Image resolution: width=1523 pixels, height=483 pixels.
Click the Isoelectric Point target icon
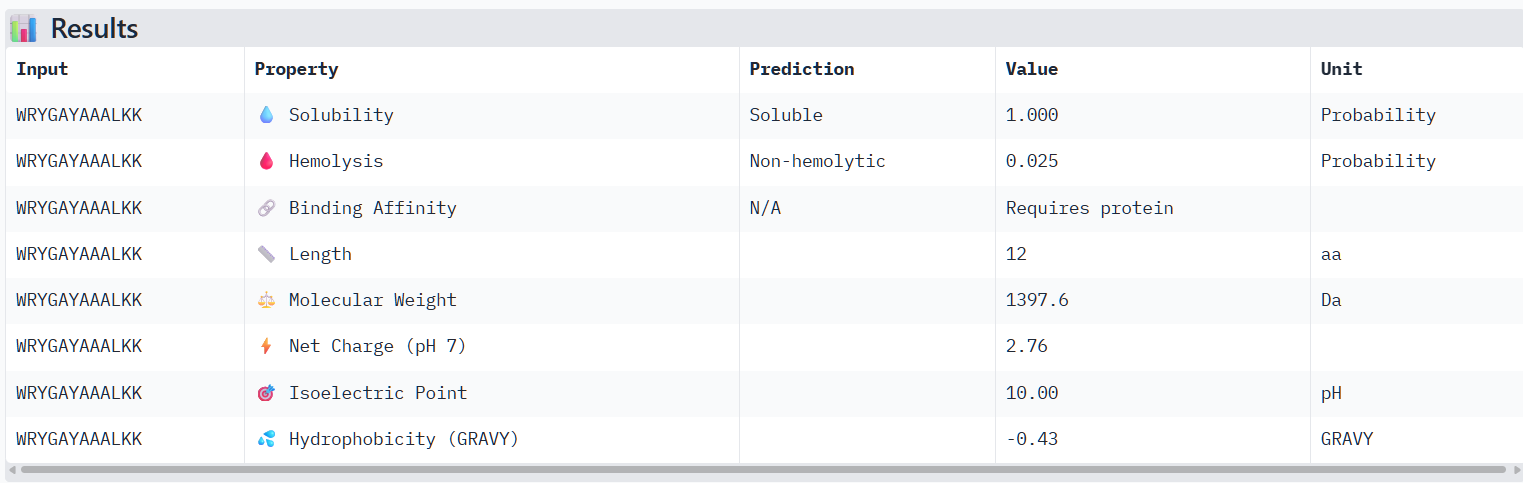coord(266,393)
